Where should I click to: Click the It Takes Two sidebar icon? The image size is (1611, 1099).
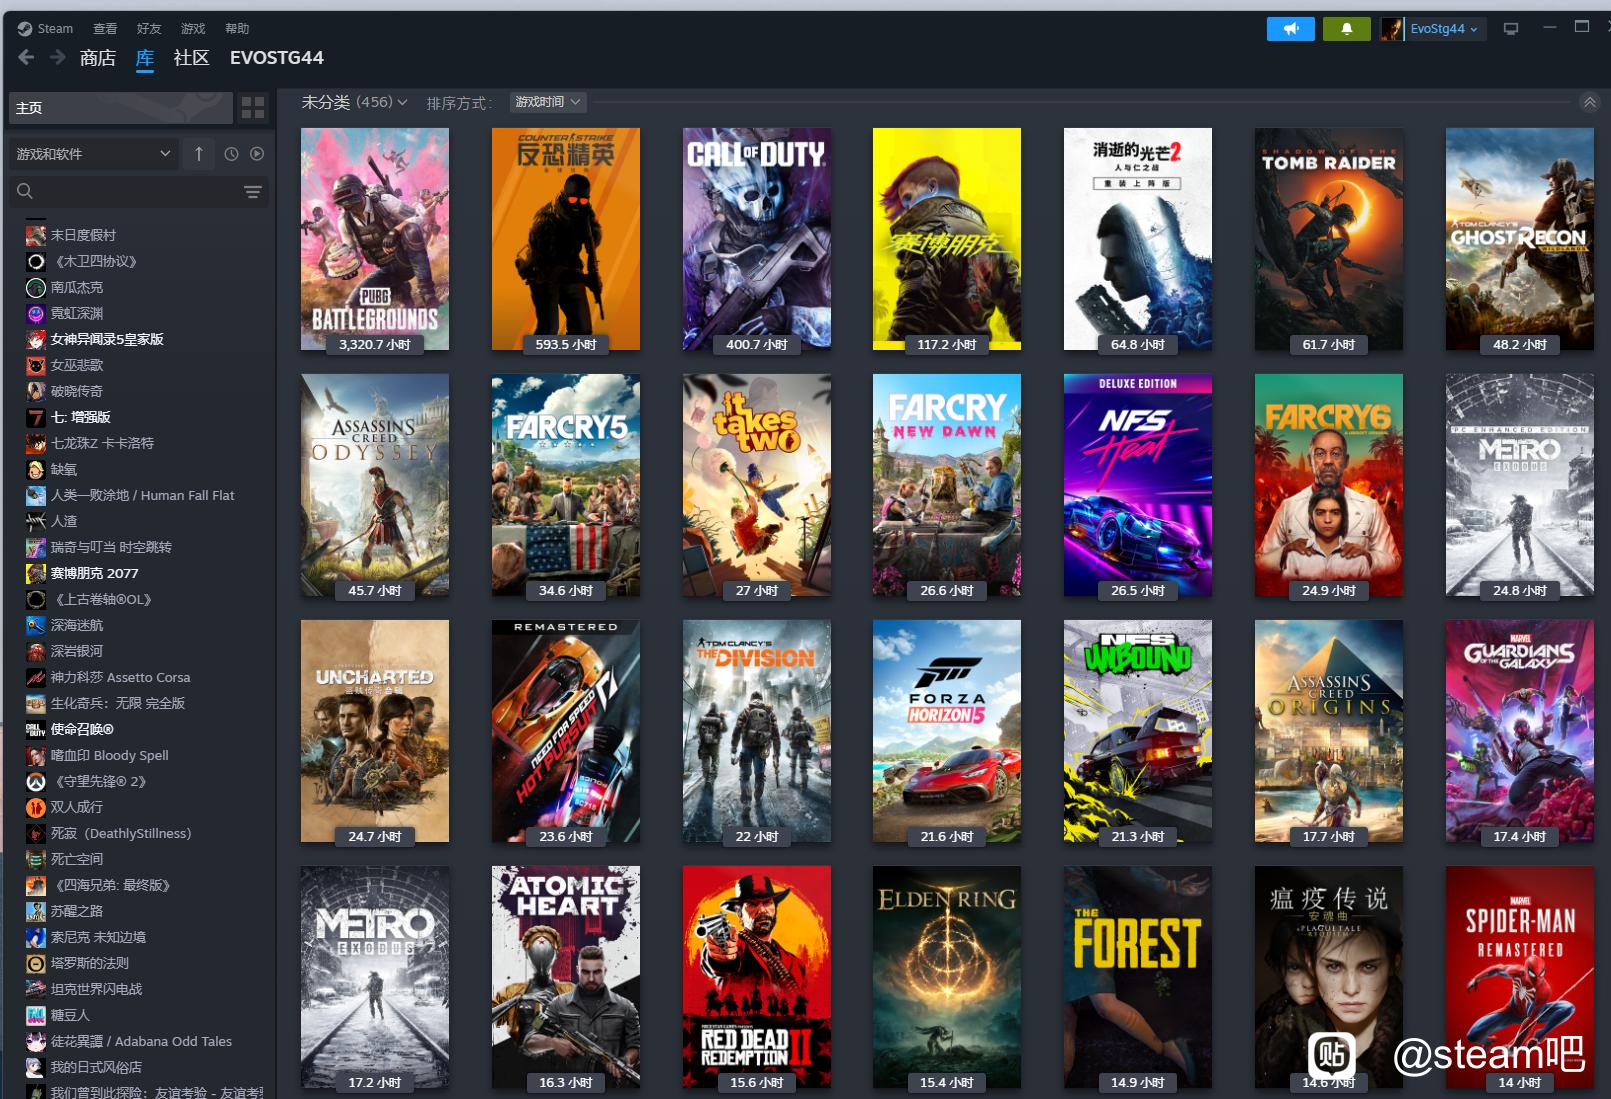tap(35, 807)
